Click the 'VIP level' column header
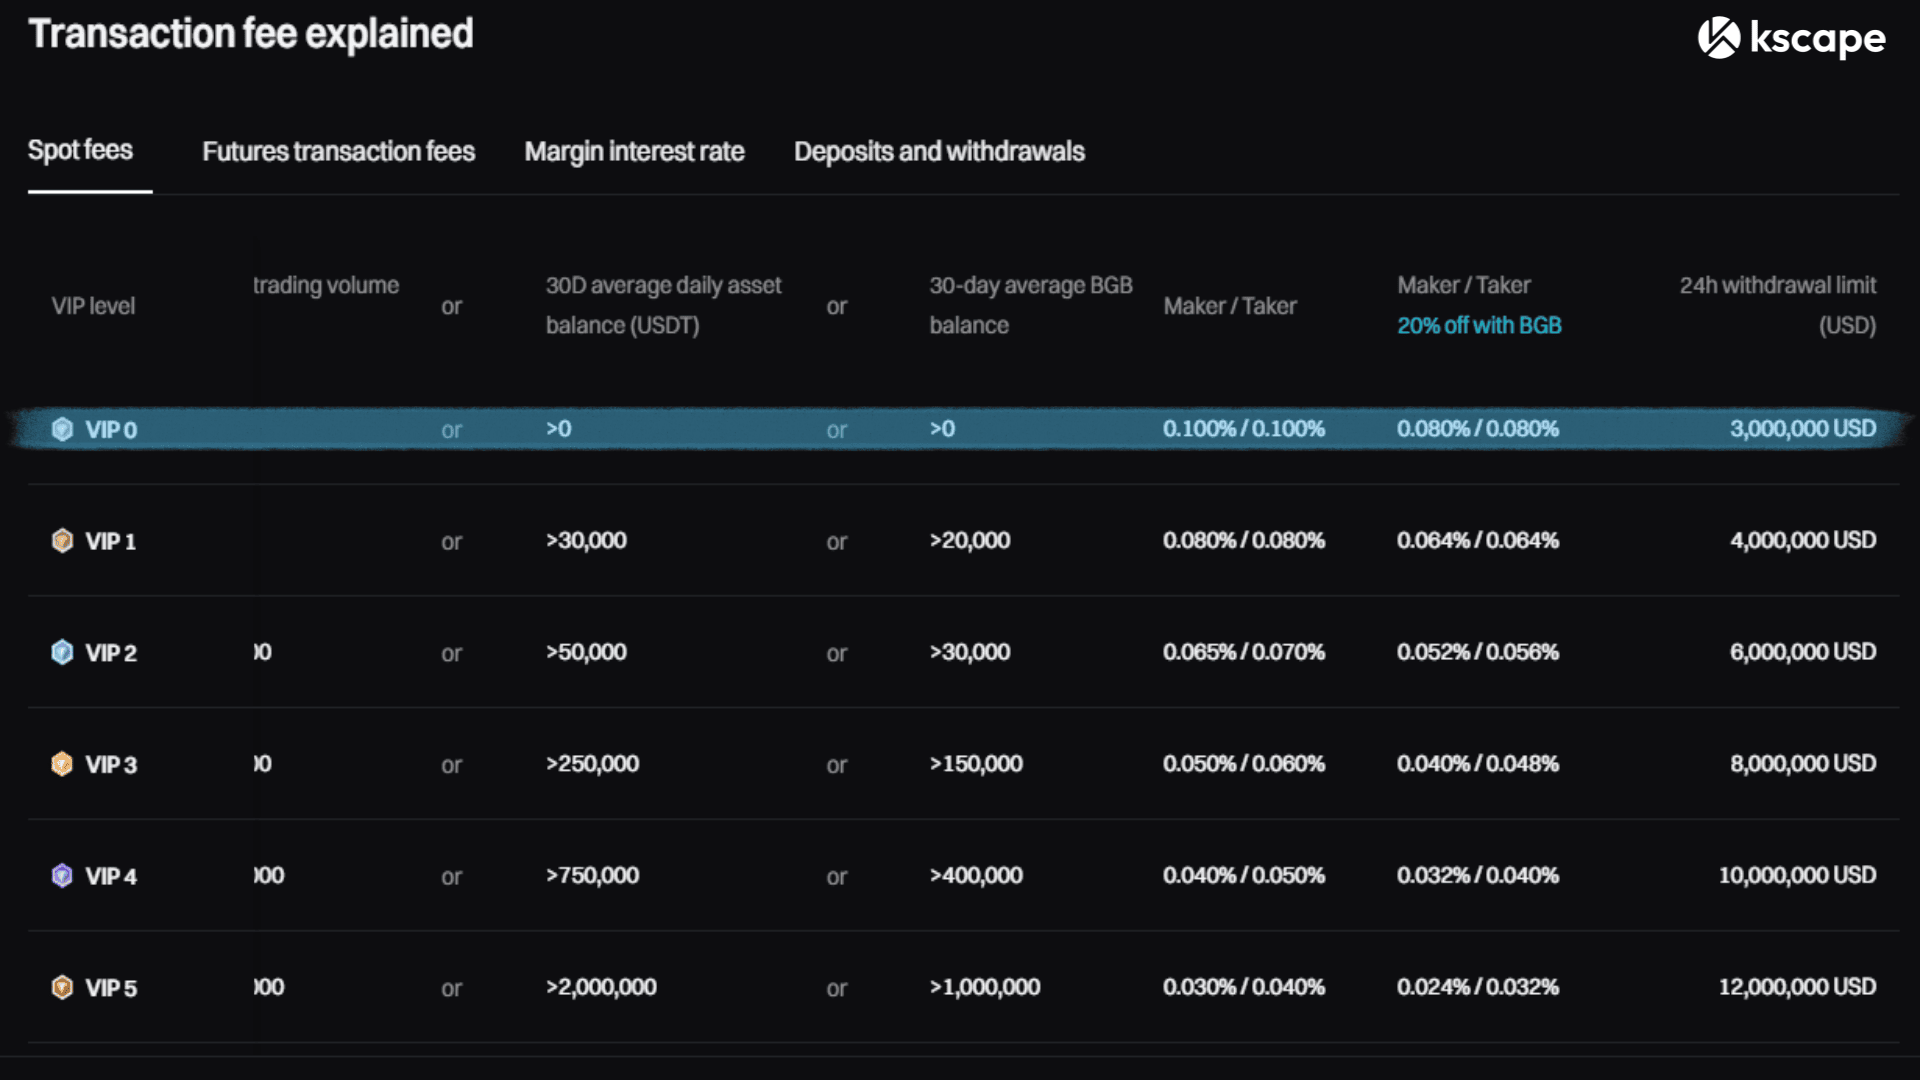Screen dimensions: 1920x1080 (93, 306)
